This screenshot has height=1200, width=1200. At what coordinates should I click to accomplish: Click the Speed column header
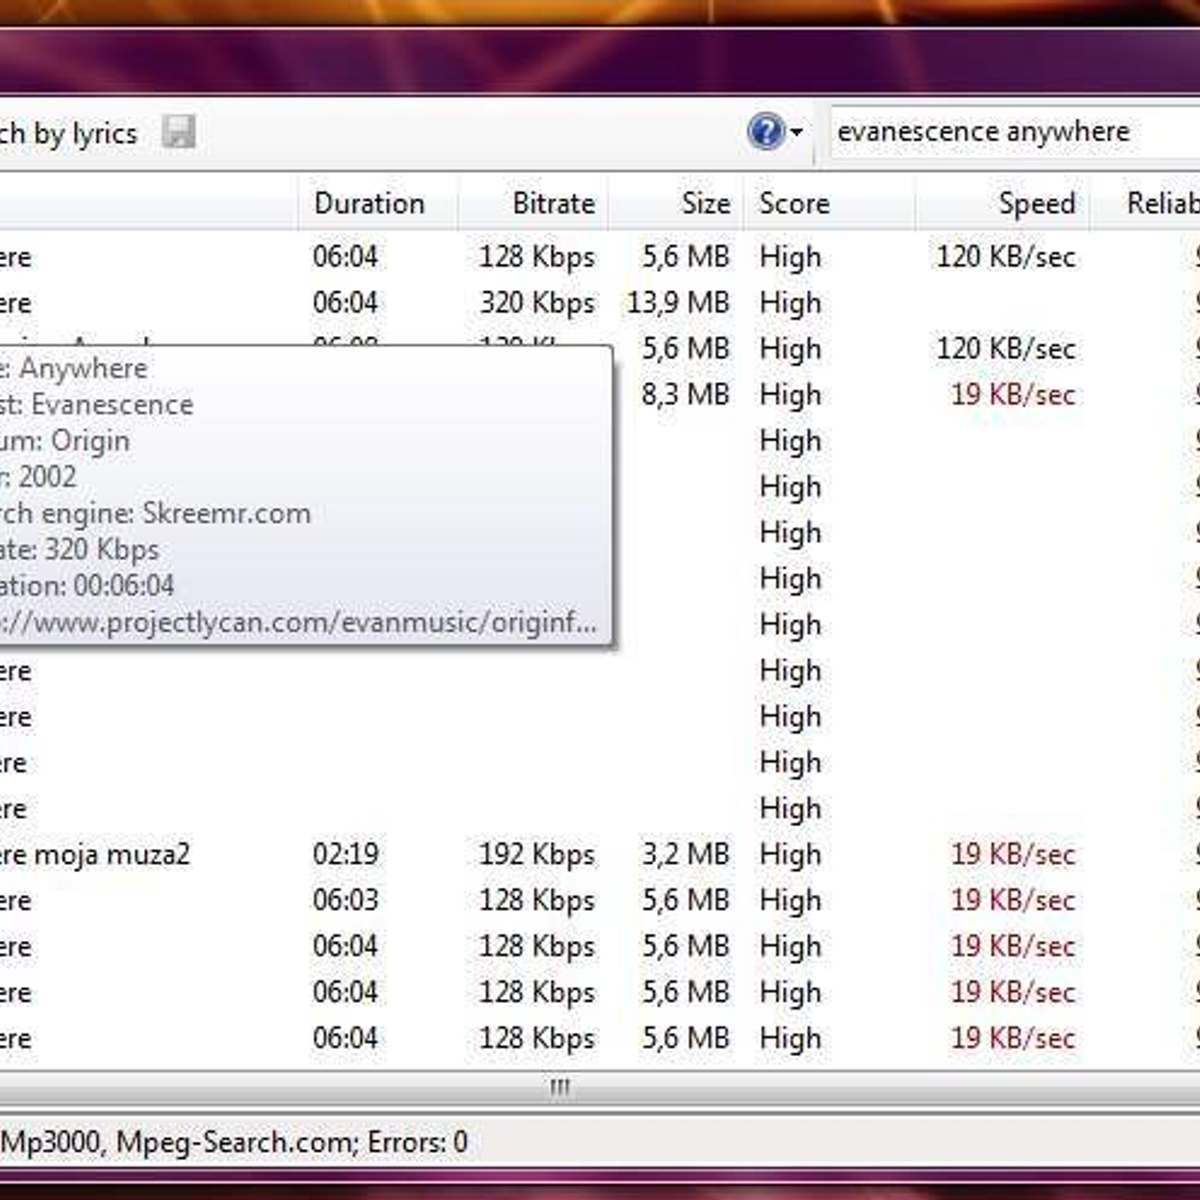pyautogui.click(x=1036, y=204)
